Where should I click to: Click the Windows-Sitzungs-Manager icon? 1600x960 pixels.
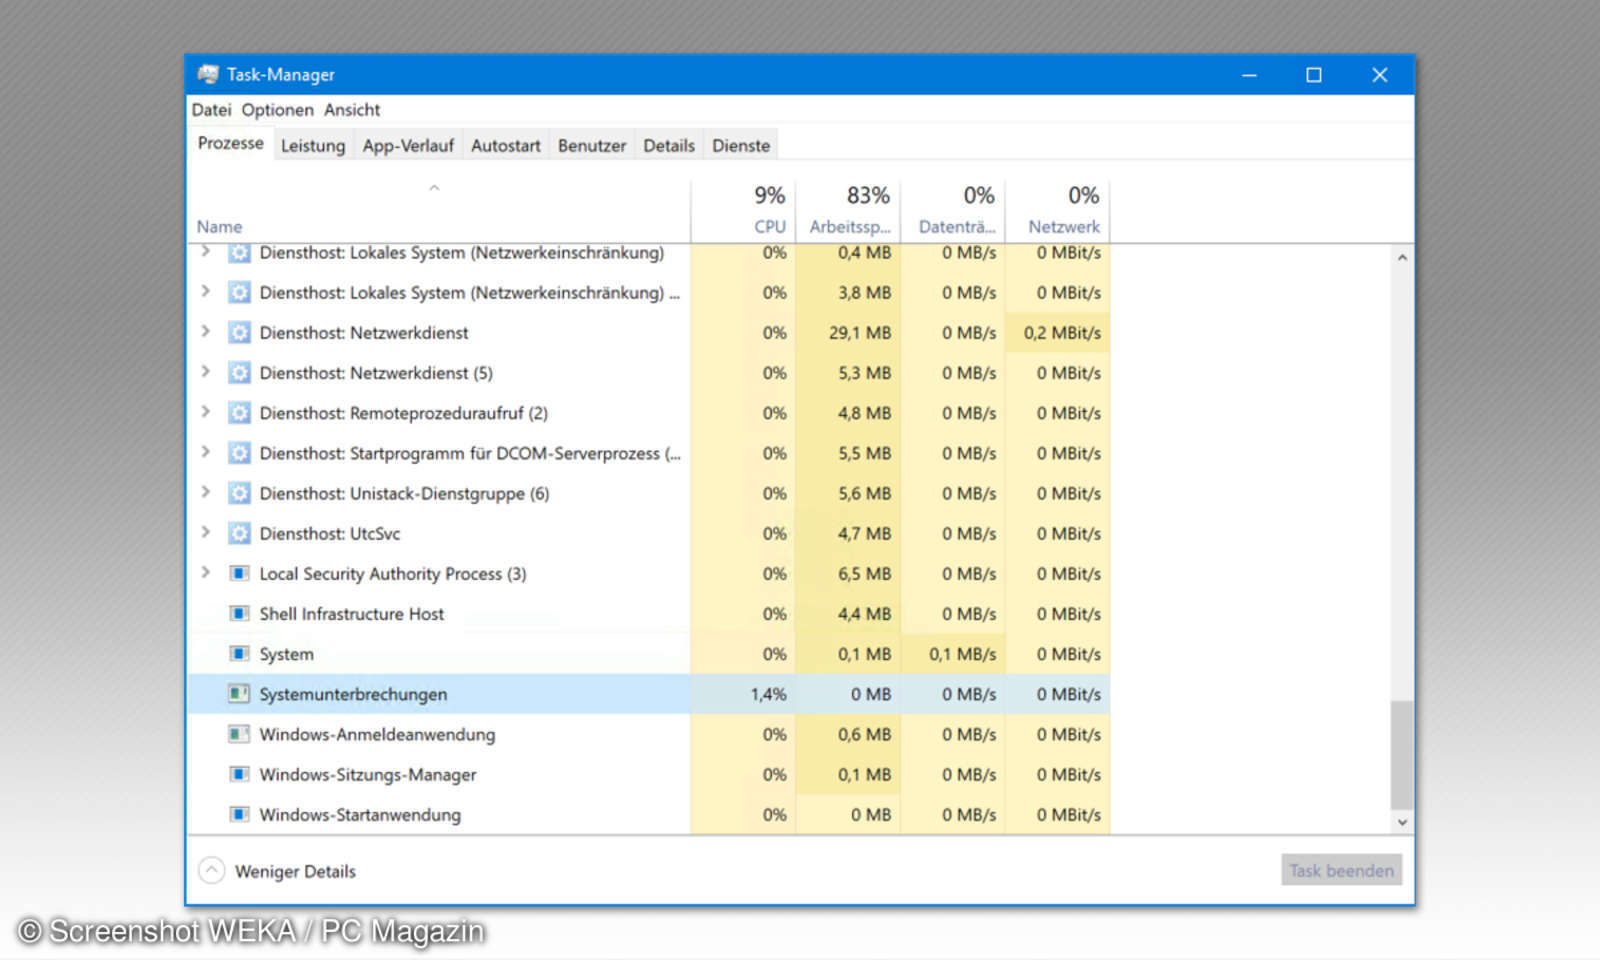[x=239, y=774]
